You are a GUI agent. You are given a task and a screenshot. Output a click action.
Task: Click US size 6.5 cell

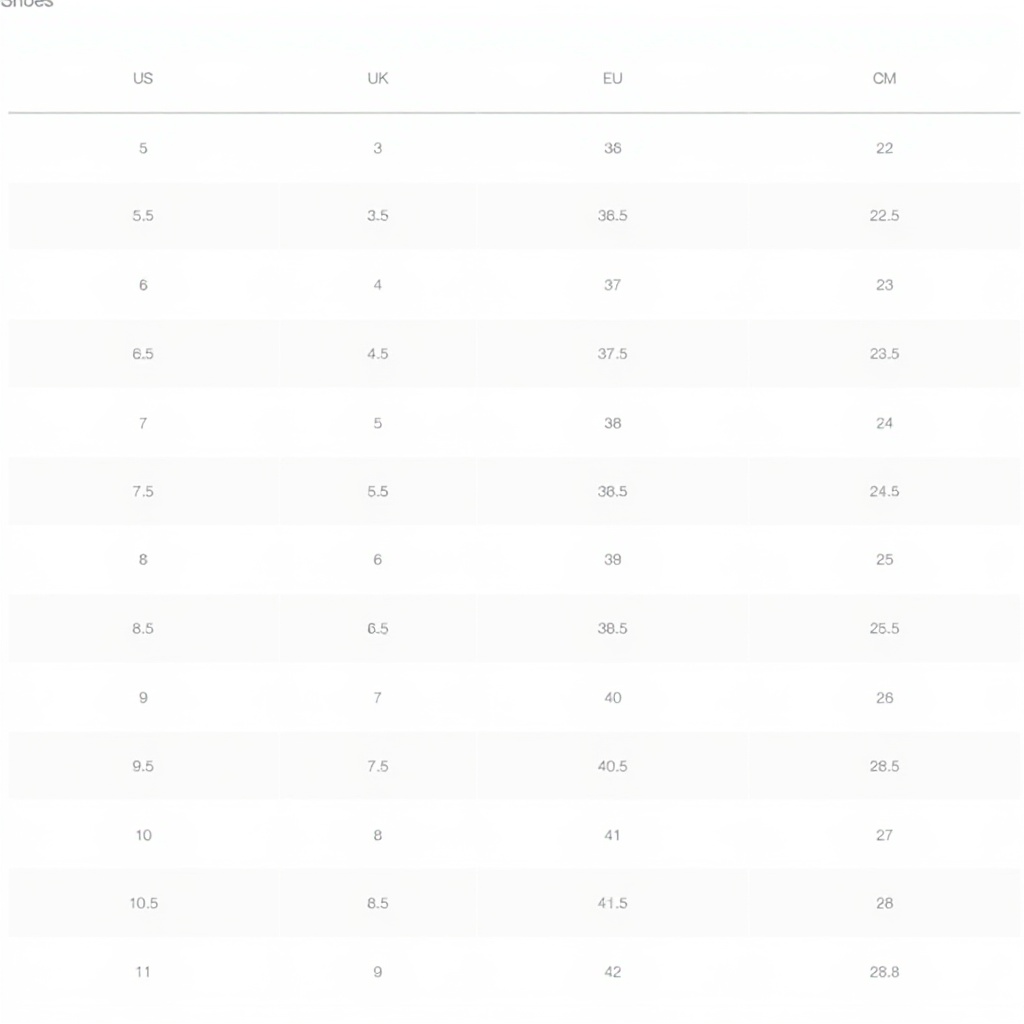(143, 354)
